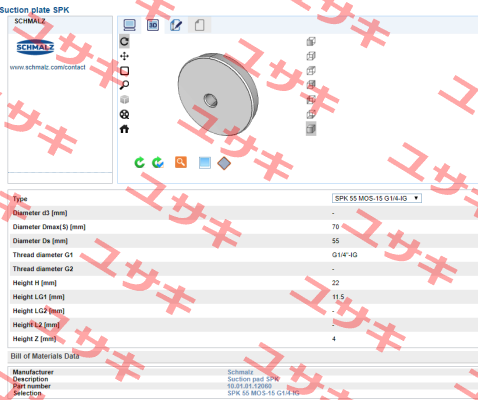Select the pan move arrows tool

pos(124,56)
